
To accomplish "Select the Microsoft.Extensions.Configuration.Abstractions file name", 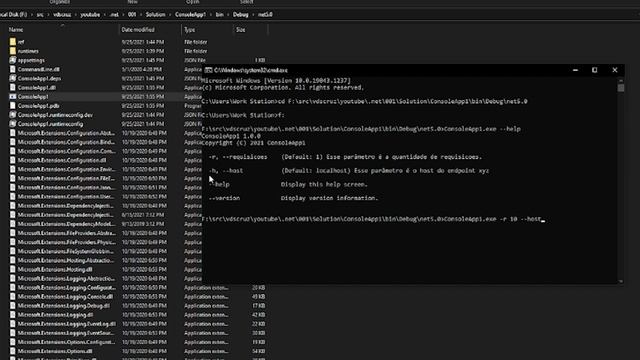I will pyautogui.click(x=66, y=133).
